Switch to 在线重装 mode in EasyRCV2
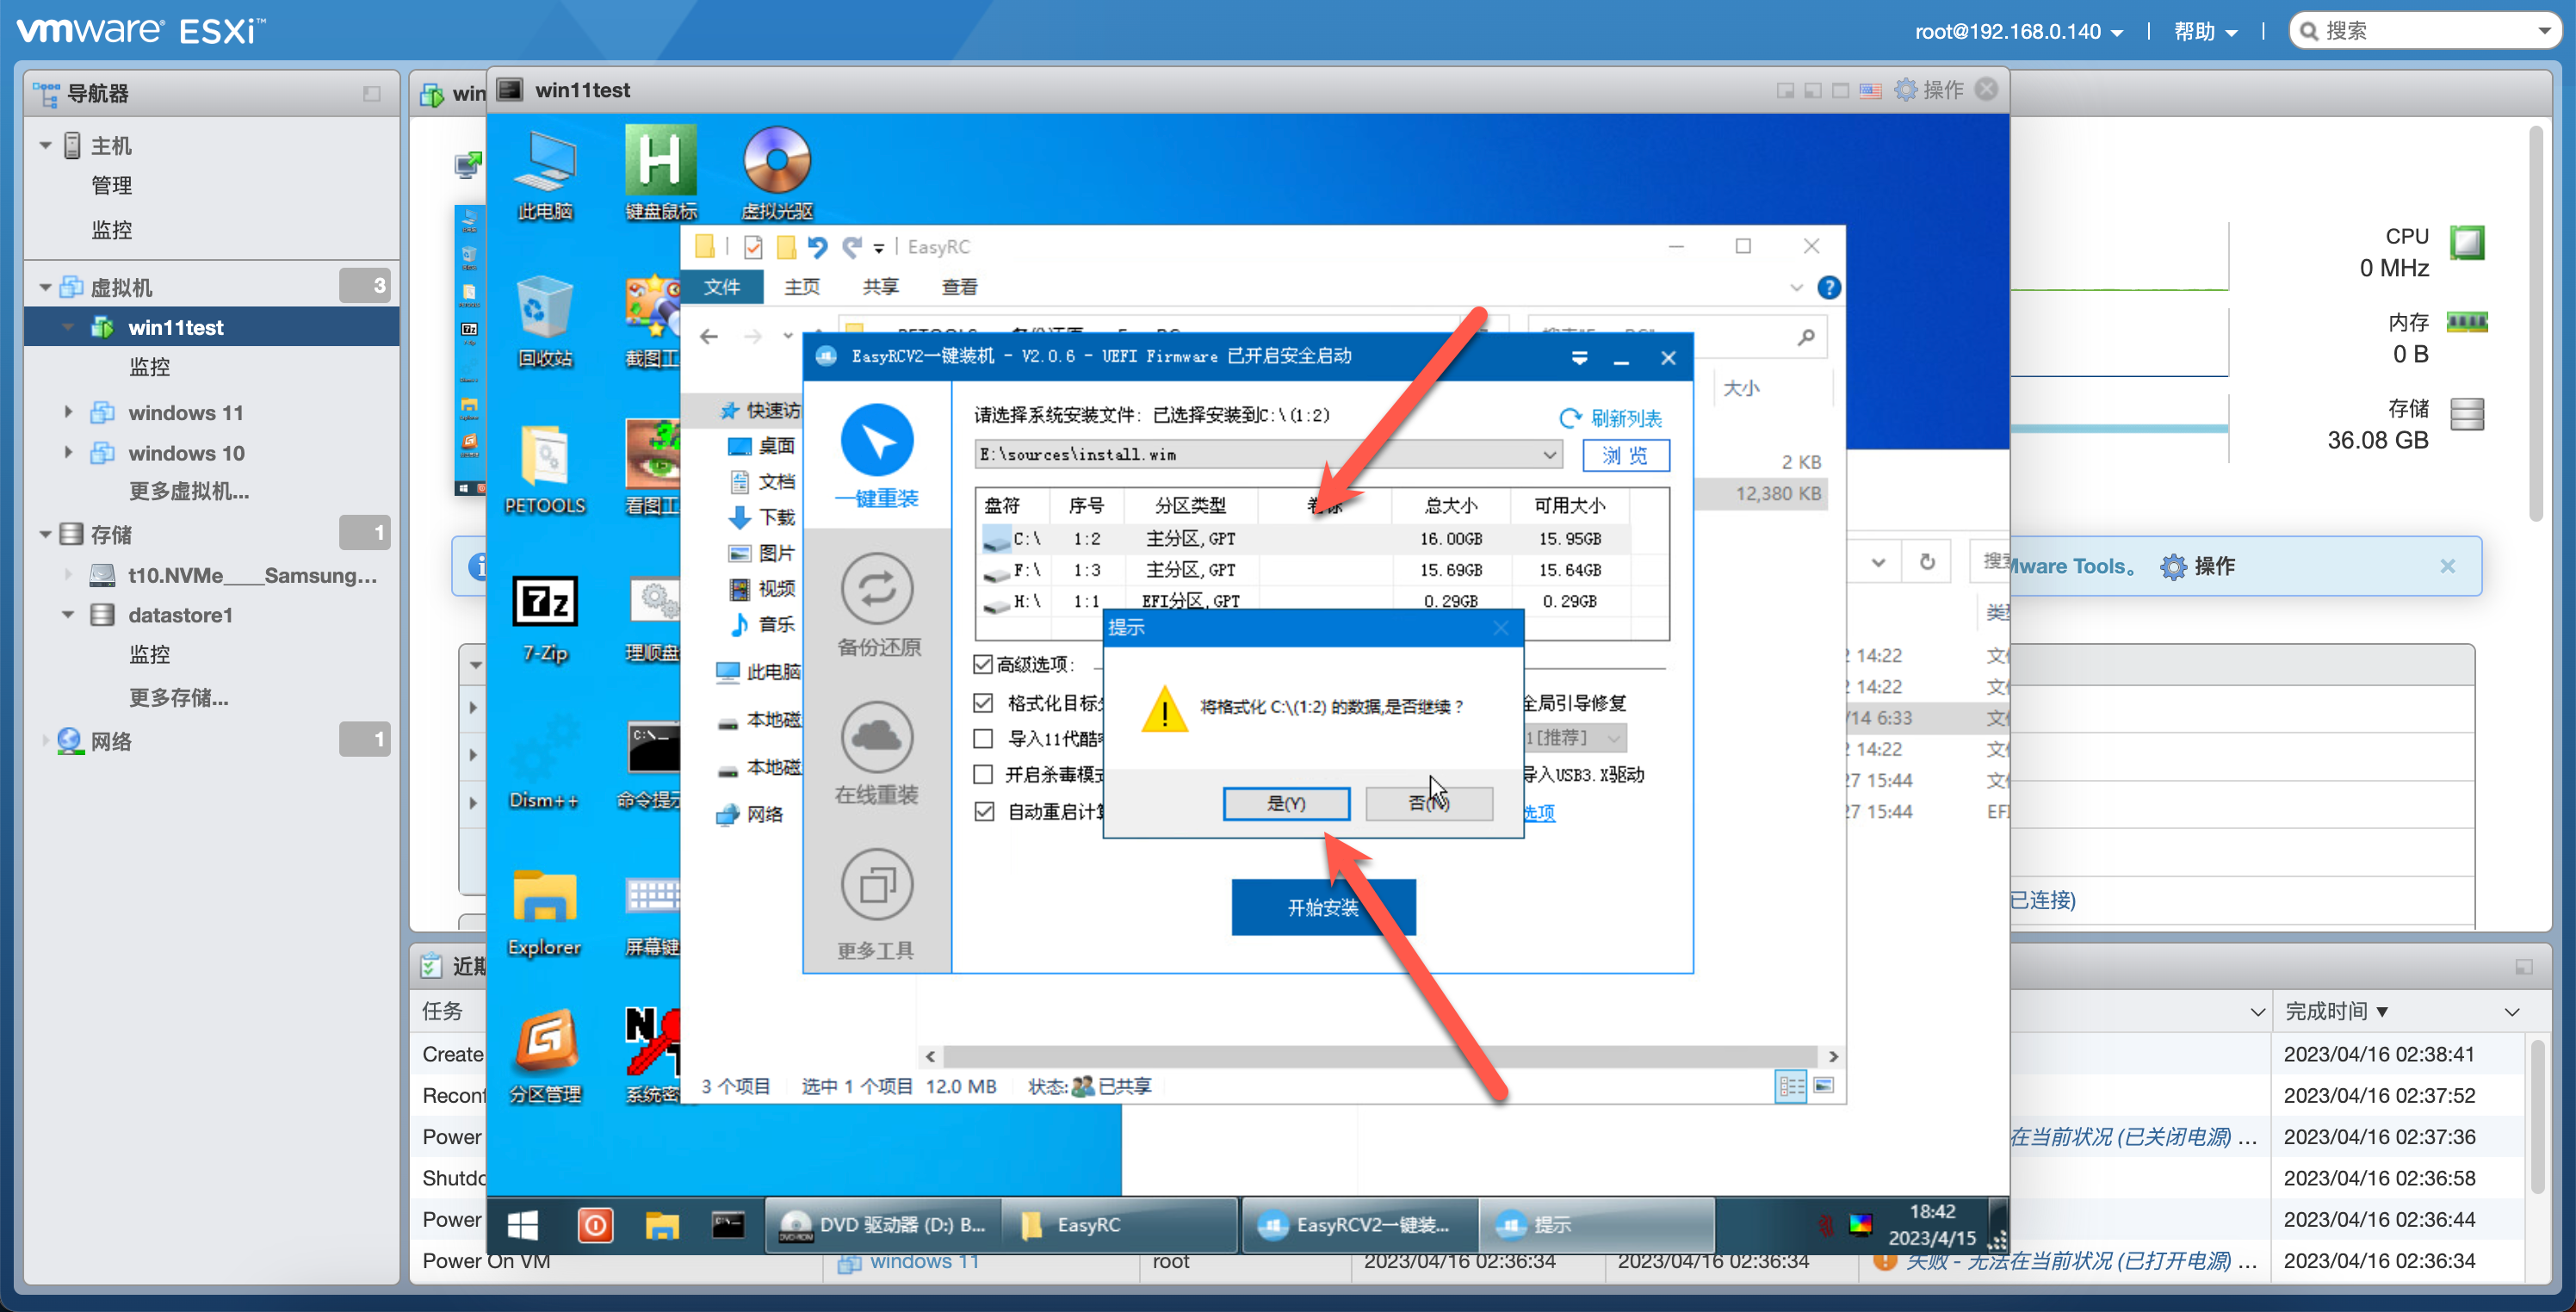 coord(877,755)
